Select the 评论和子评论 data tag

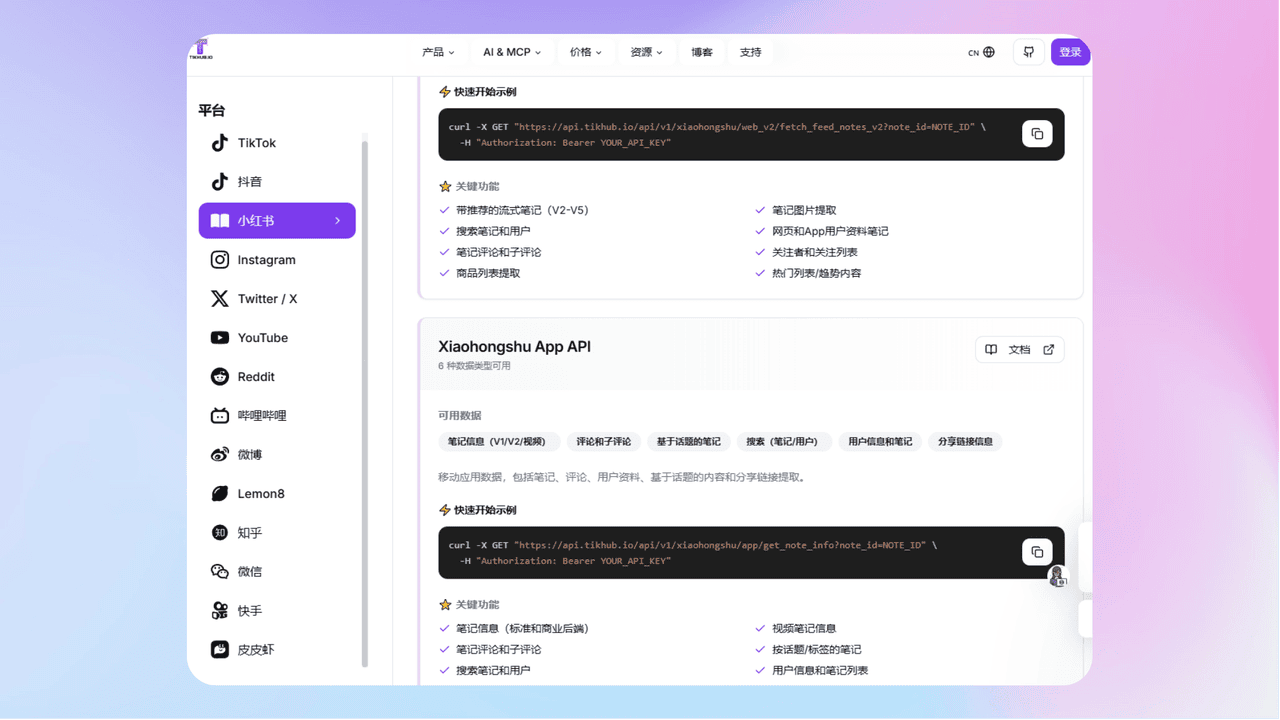pyautogui.click(x=603, y=441)
